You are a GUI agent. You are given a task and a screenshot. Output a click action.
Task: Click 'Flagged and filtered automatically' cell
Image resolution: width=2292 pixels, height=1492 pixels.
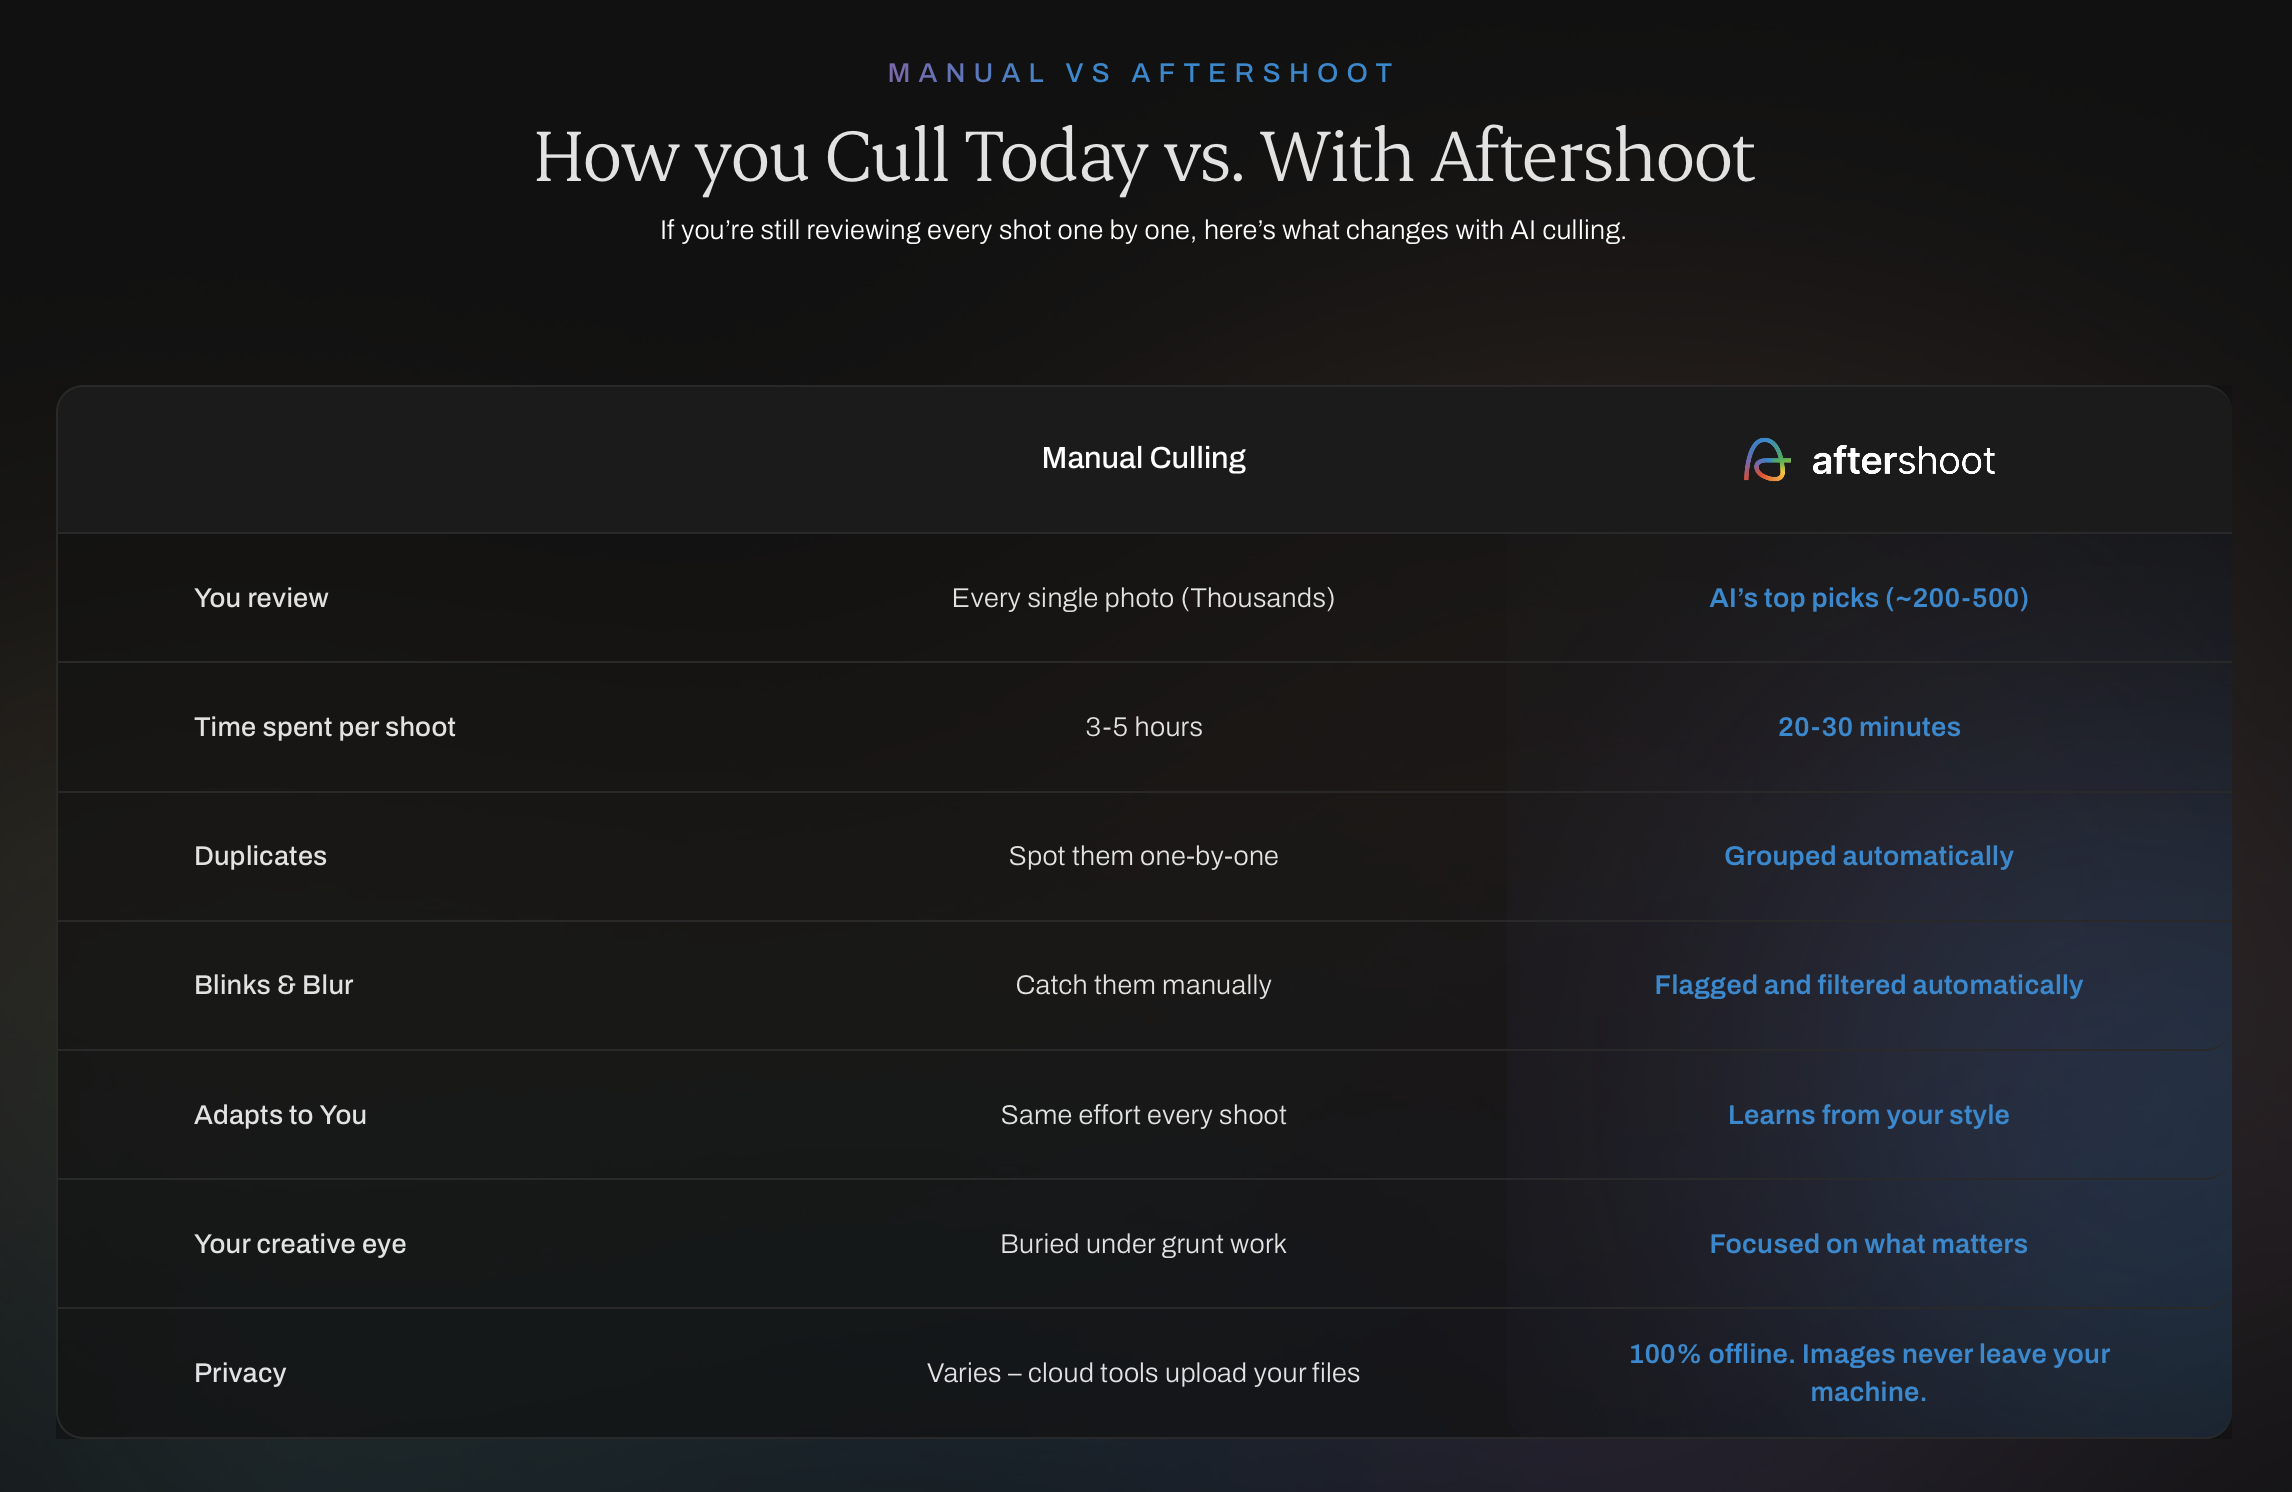pos(1868,985)
